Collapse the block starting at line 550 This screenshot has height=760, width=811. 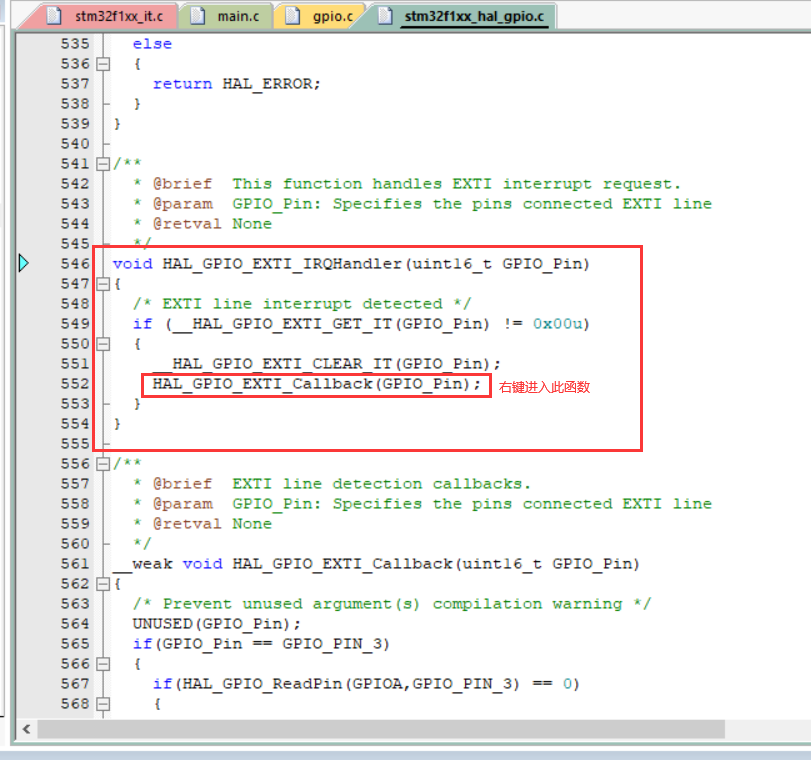point(105,343)
